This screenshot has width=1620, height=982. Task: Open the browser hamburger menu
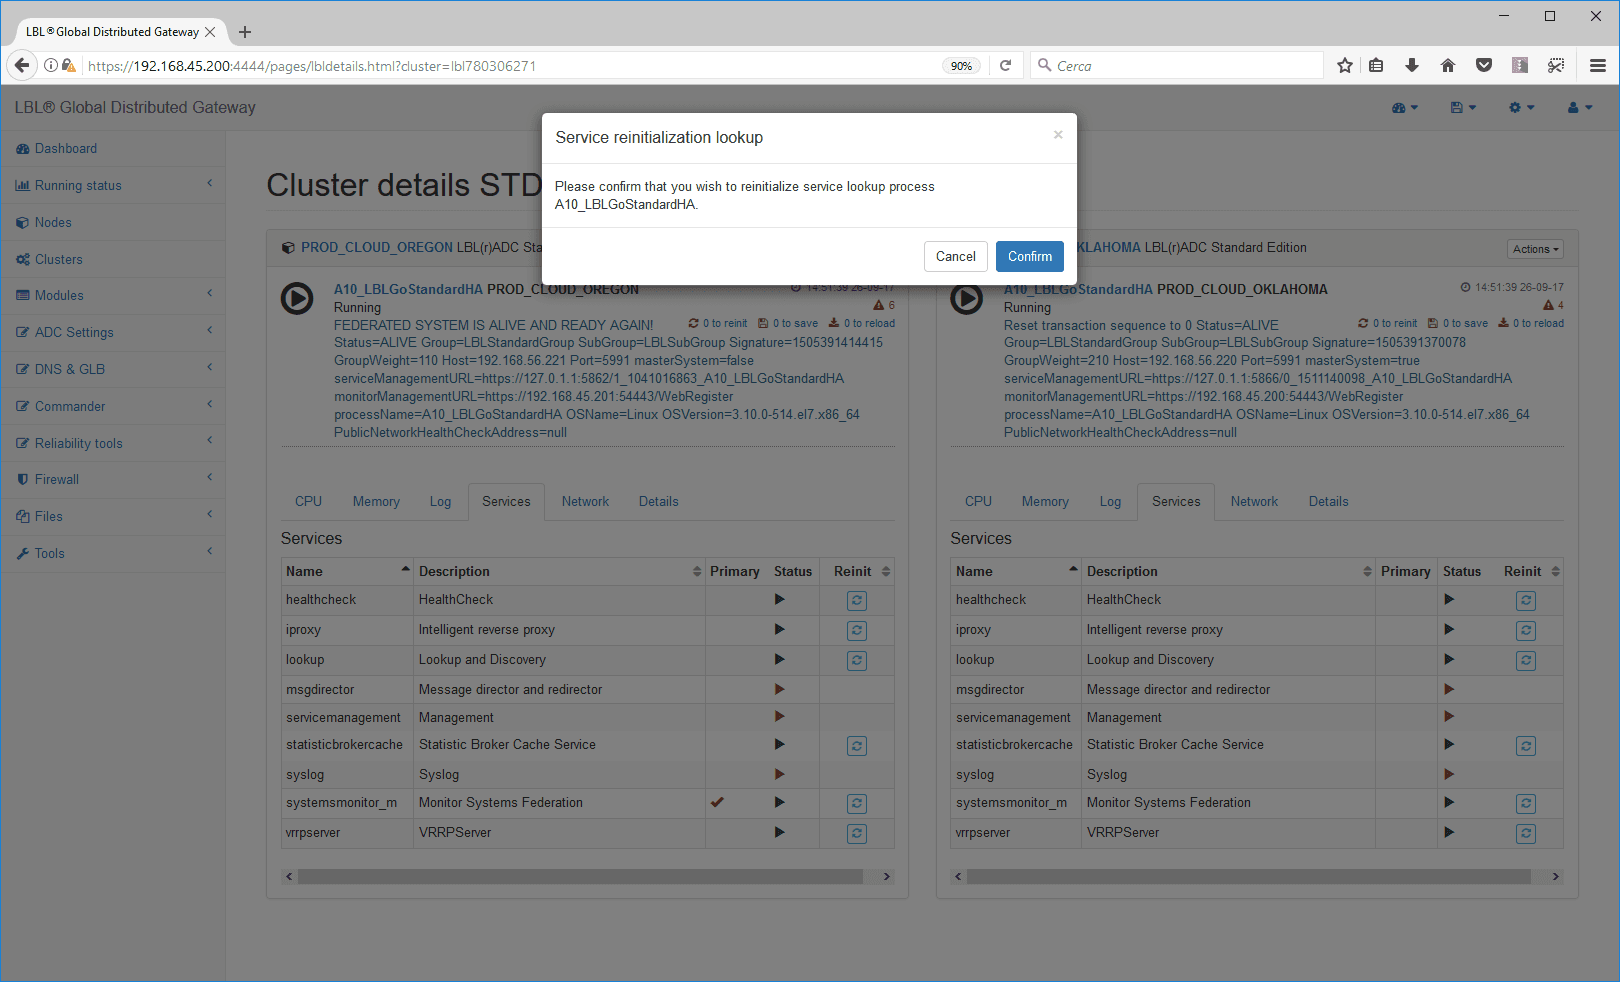click(1598, 66)
